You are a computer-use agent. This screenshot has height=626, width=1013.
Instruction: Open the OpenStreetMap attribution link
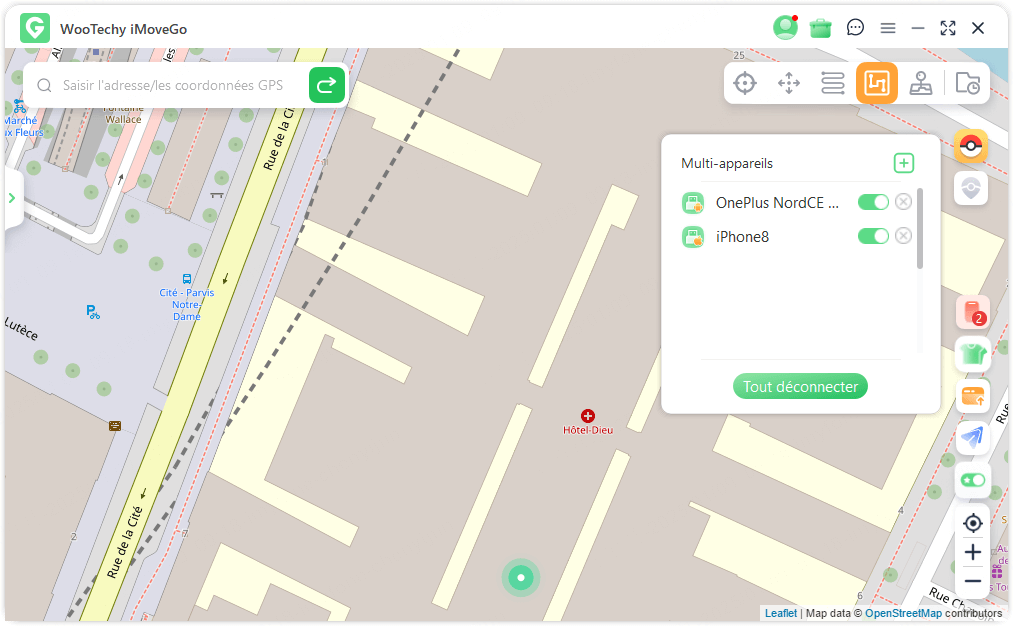pyautogui.click(x=903, y=613)
